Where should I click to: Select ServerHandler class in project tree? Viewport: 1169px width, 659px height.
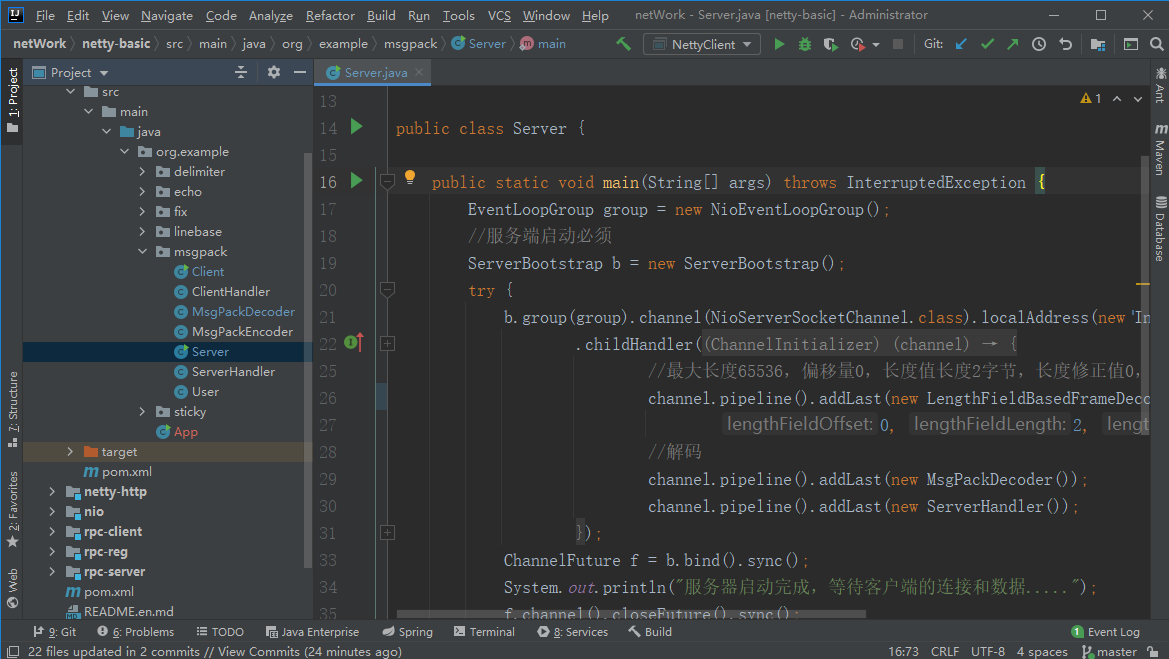(233, 371)
